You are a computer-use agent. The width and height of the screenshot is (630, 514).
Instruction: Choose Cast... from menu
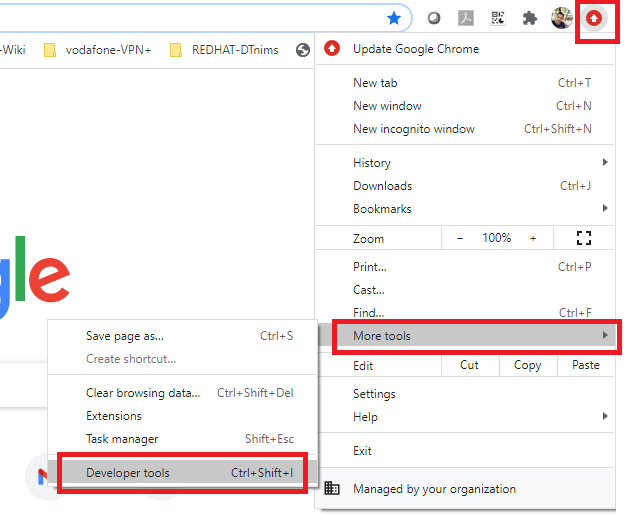point(465,290)
